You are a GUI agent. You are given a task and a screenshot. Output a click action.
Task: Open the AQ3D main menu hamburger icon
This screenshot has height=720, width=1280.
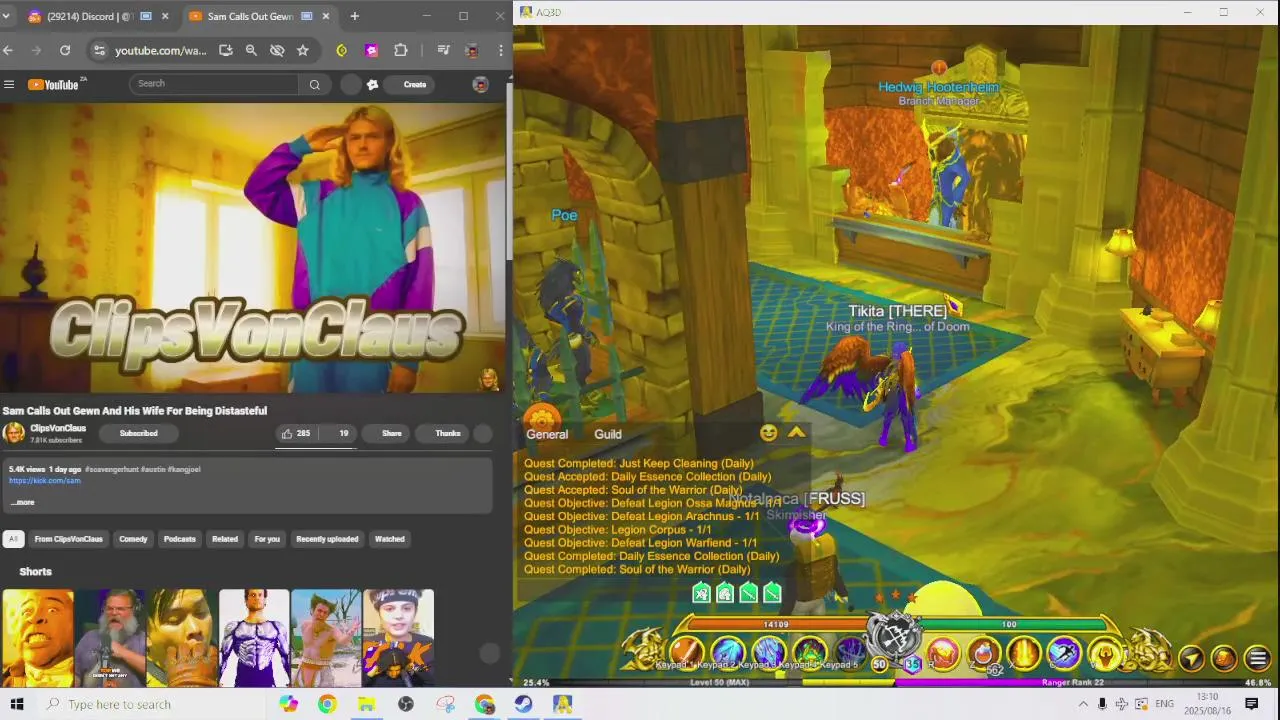coord(1258,658)
